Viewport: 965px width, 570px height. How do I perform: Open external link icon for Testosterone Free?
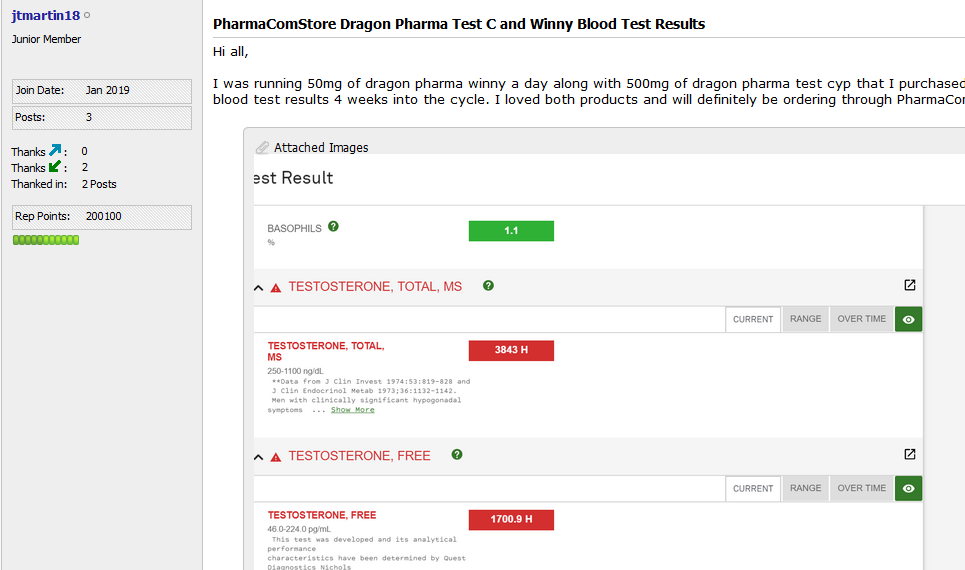(x=910, y=454)
